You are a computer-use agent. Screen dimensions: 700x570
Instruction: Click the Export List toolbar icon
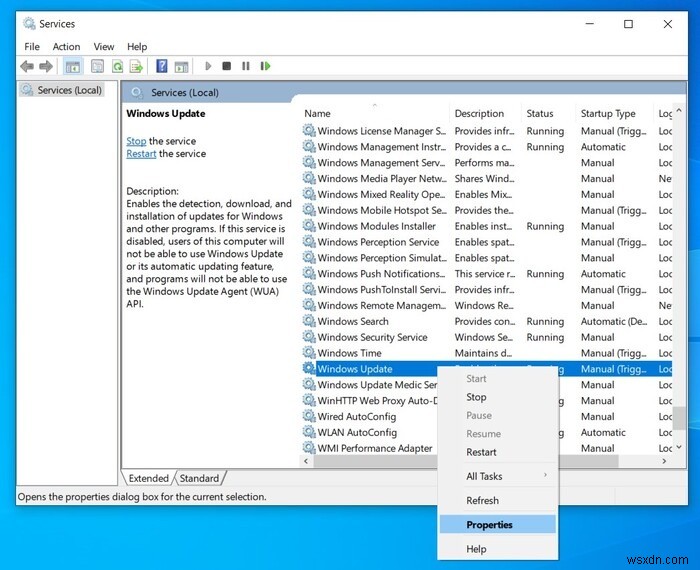point(135,66)
